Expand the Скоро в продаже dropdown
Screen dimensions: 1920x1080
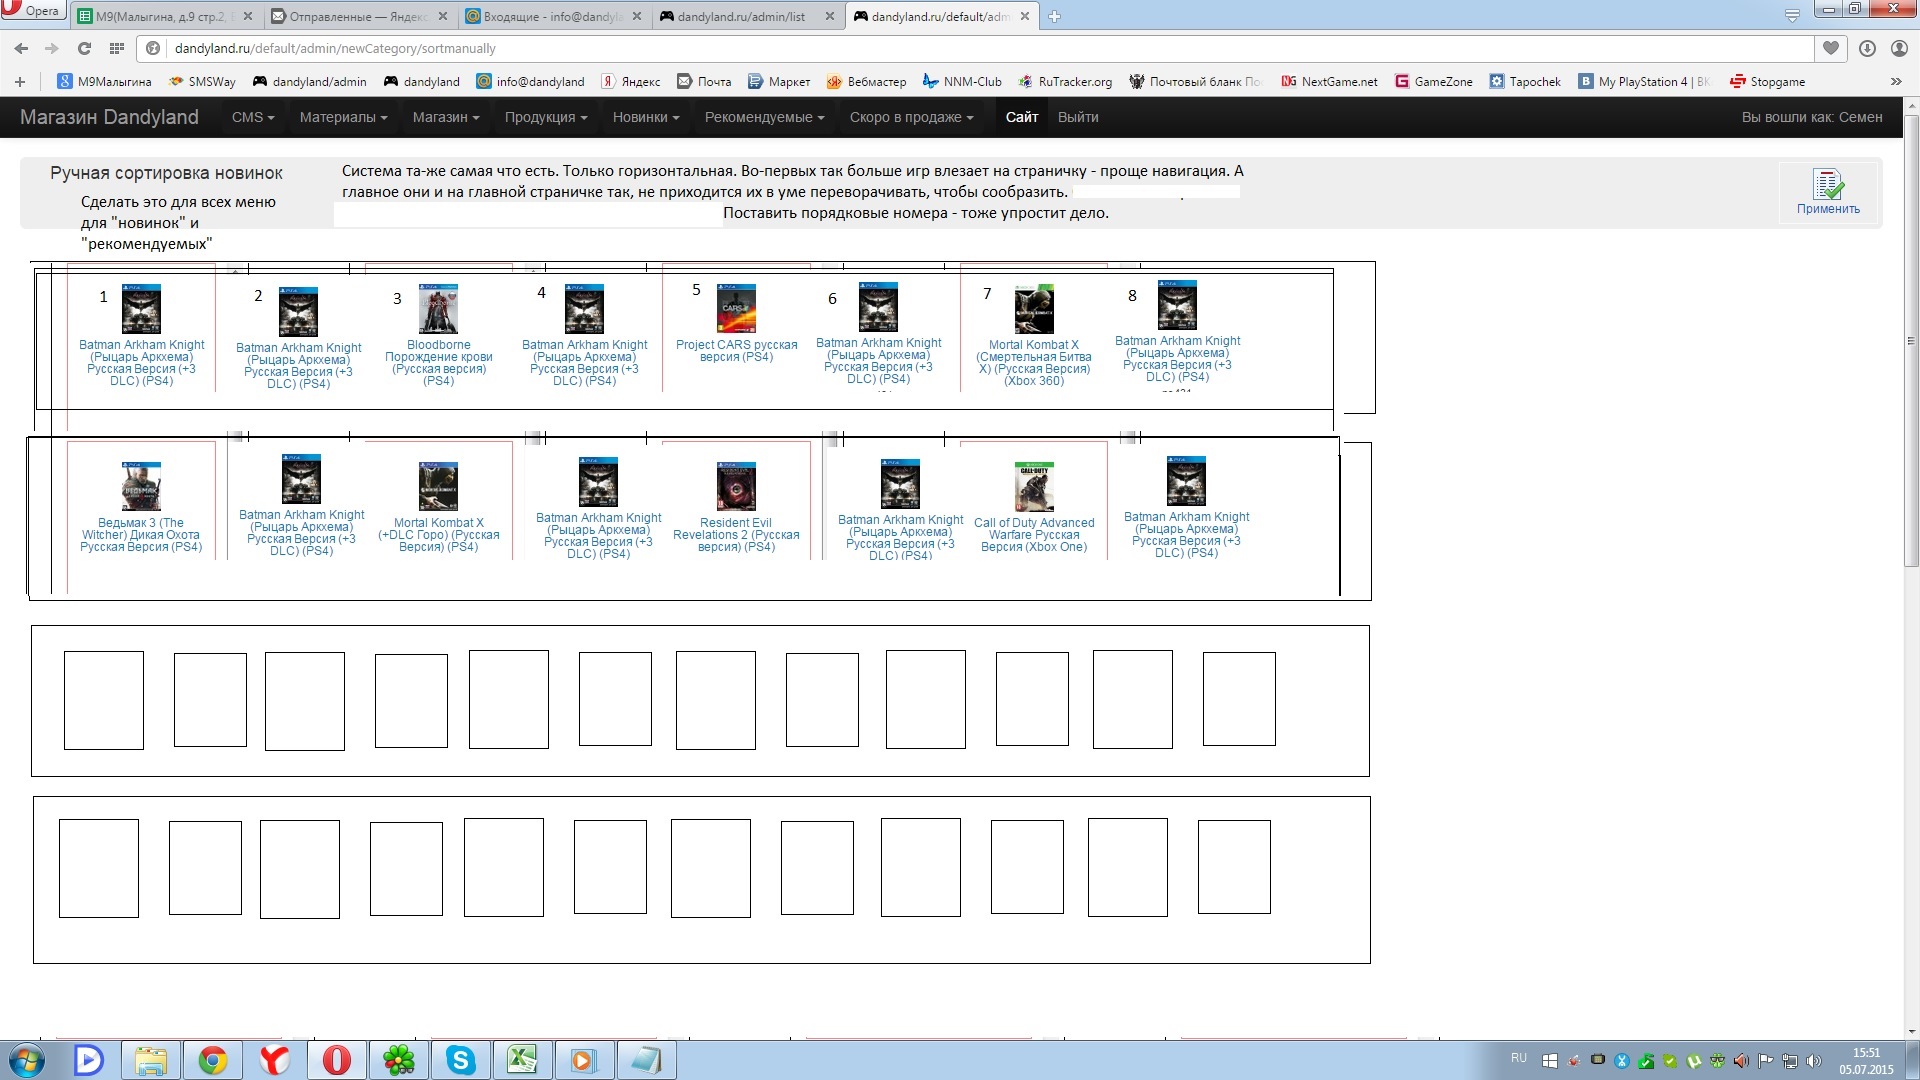(x=912, y=117)
